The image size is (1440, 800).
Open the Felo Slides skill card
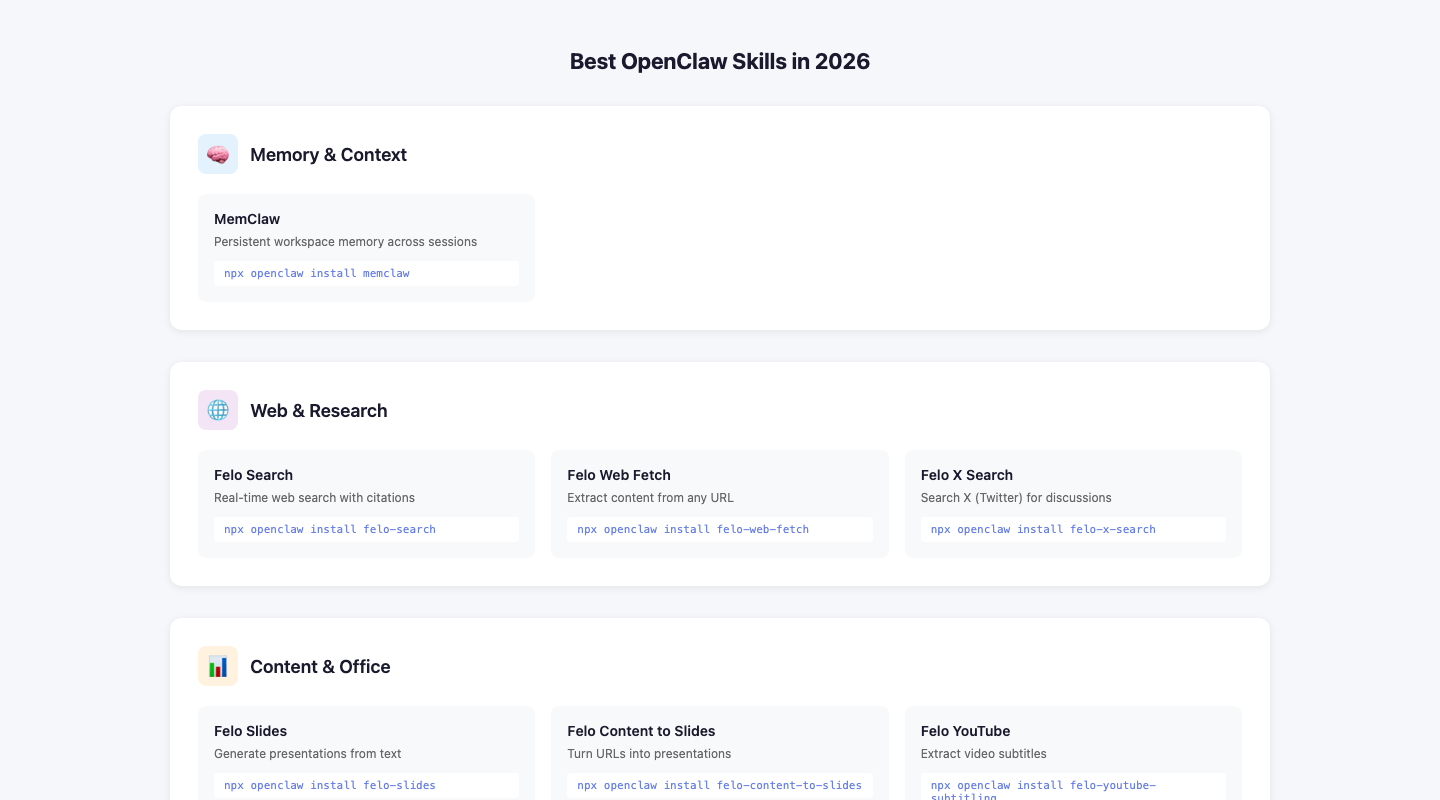tap(250, 731)
